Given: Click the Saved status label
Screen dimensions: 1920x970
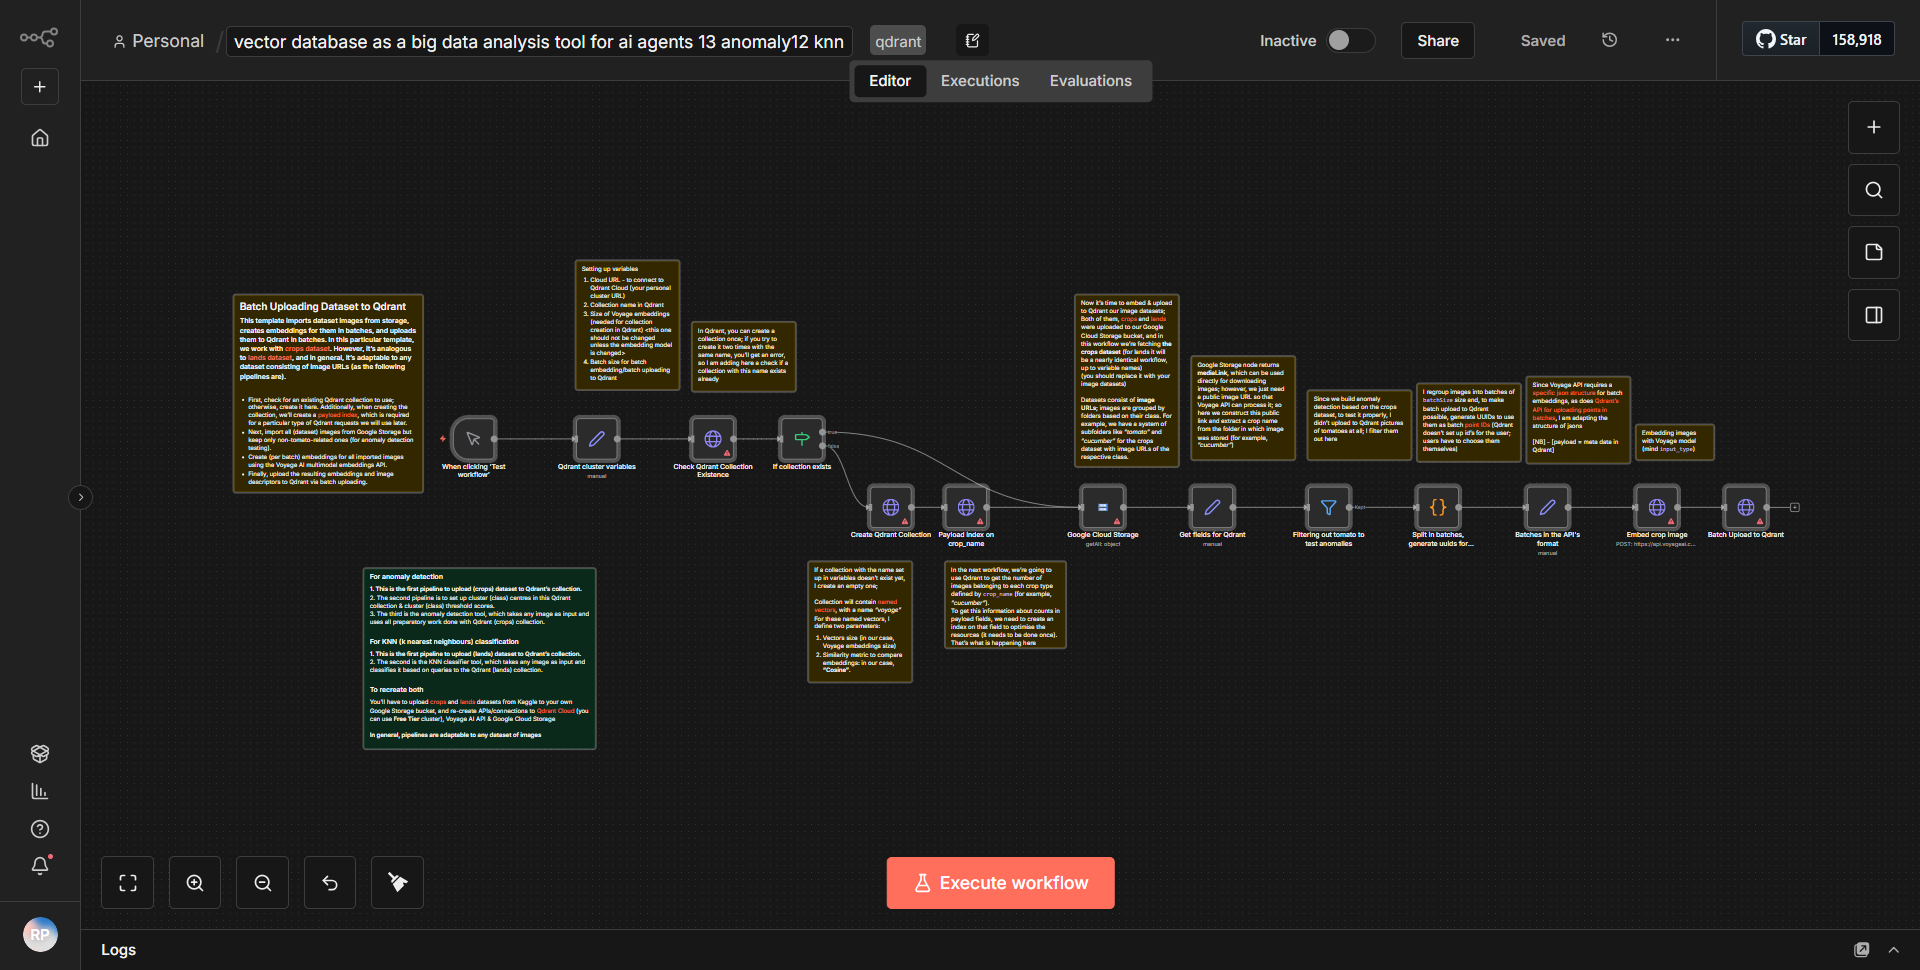Looking at the screenshot, I should [1542, 41].
